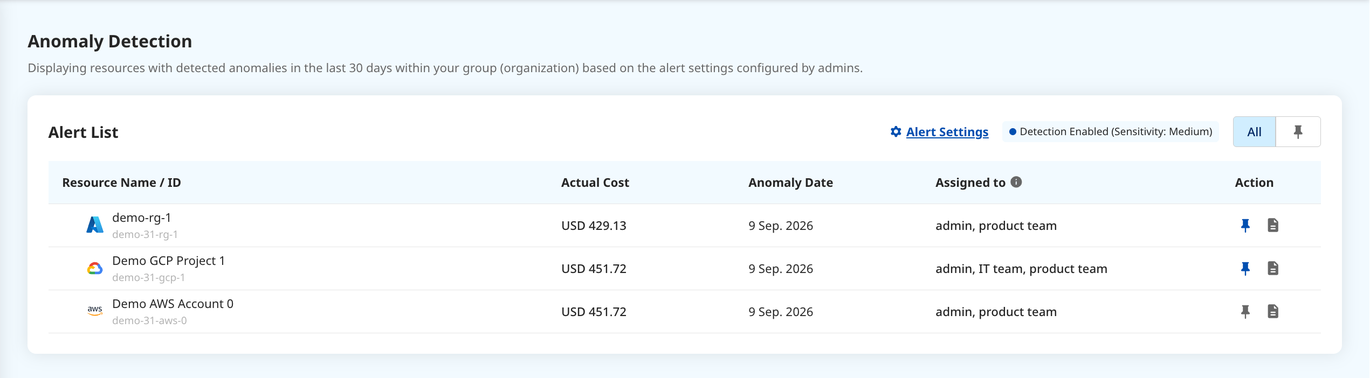Viewport: 1370px width, 378px height.
Task: Click the Actual Cost column header
Action: 595,182
